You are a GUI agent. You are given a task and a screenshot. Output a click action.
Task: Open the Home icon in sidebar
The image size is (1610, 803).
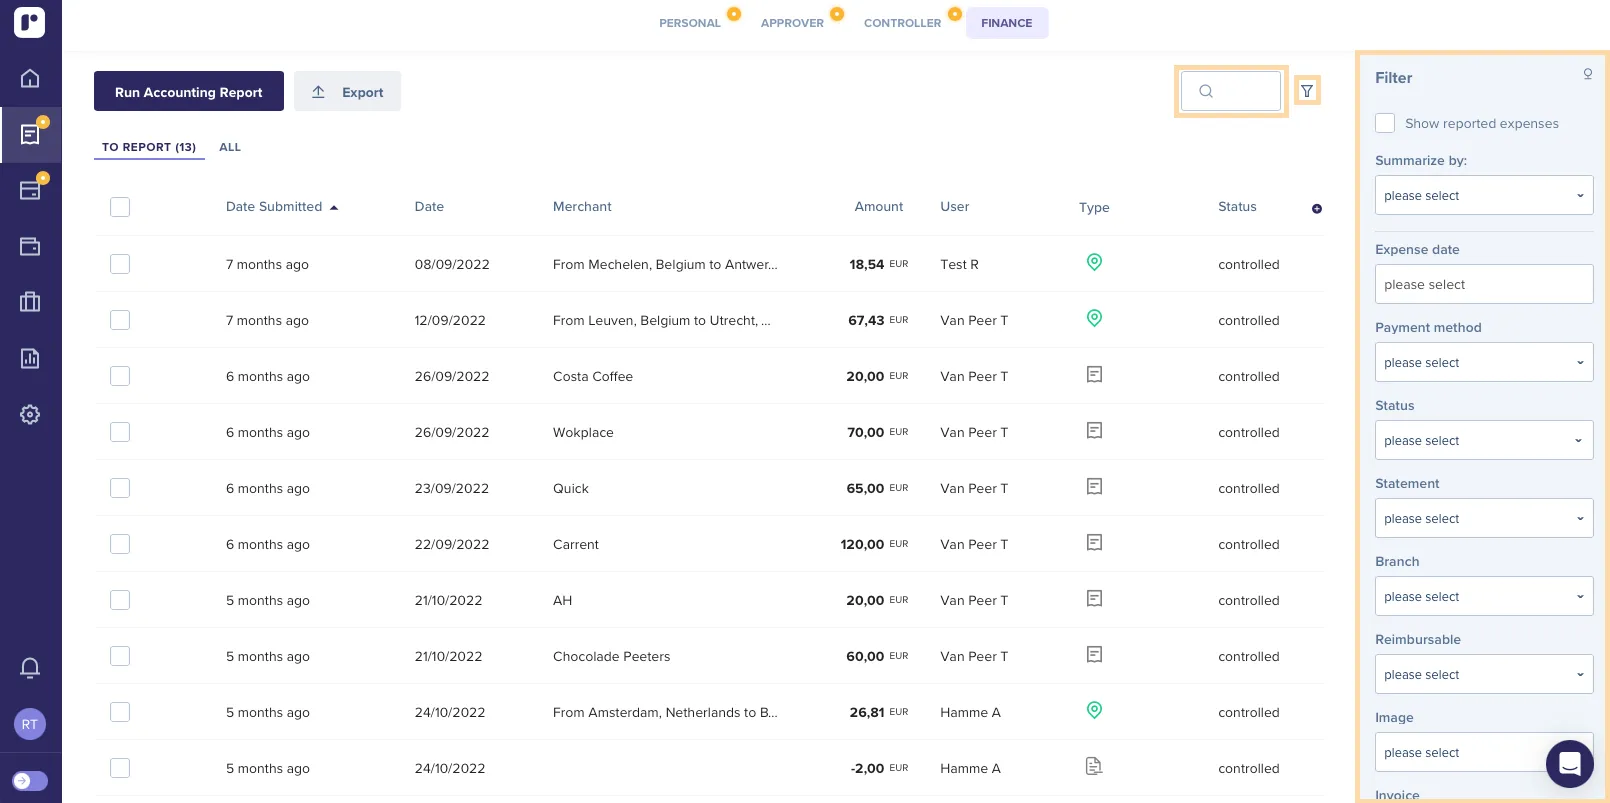coord(30,78)
